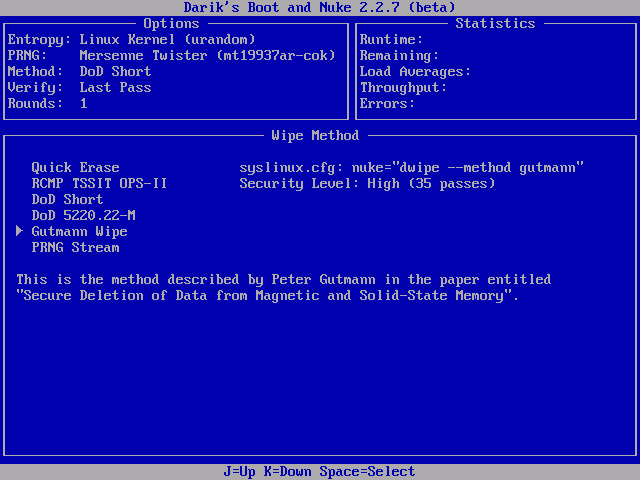Click the PRNG Mersenne Twister option
The image size is (640, 480).
[x=173, y=55]
